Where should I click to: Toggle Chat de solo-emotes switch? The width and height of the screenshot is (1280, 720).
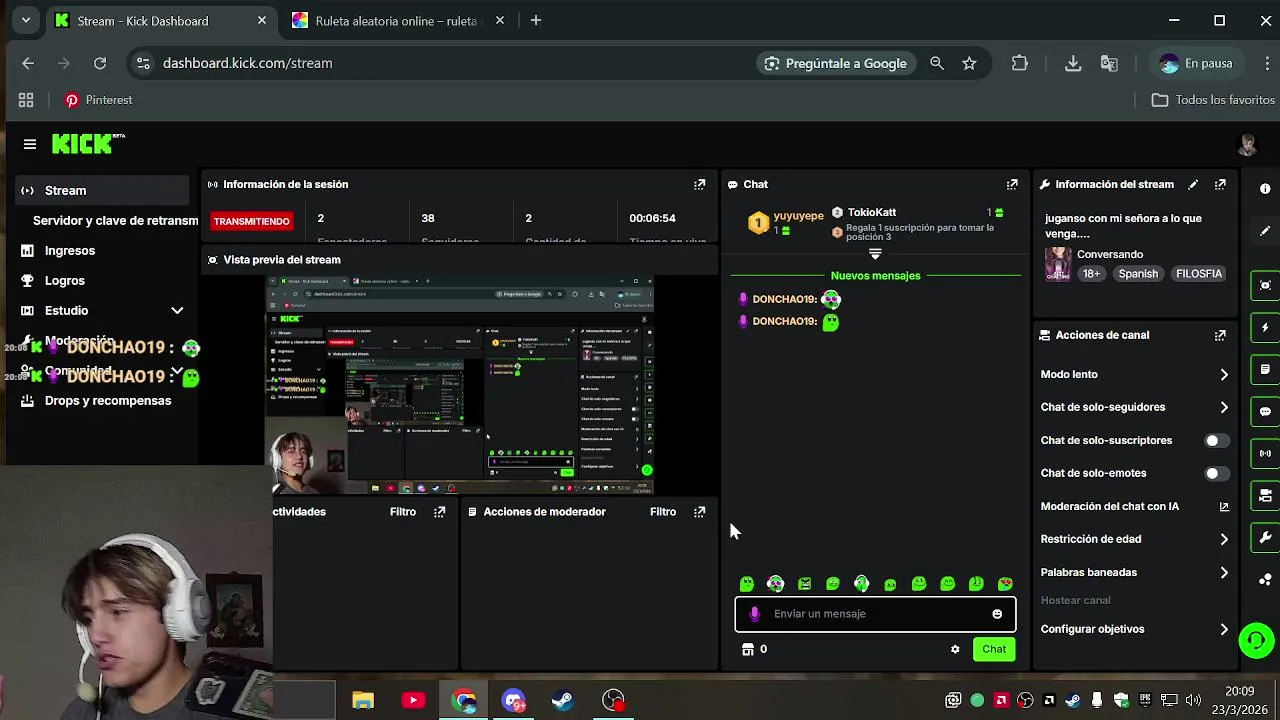(x=1216, y=473)
